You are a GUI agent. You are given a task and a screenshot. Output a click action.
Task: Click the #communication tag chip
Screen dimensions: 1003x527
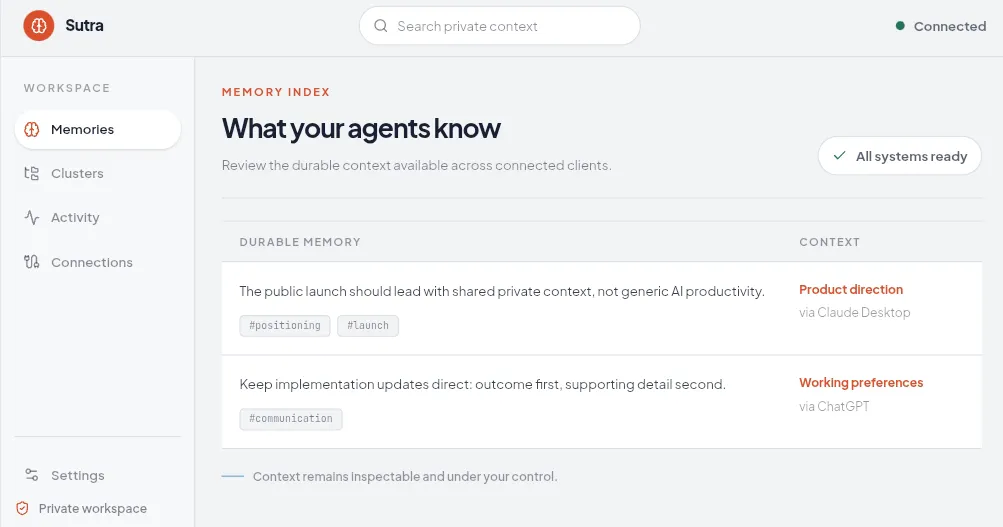coord(291,419)
